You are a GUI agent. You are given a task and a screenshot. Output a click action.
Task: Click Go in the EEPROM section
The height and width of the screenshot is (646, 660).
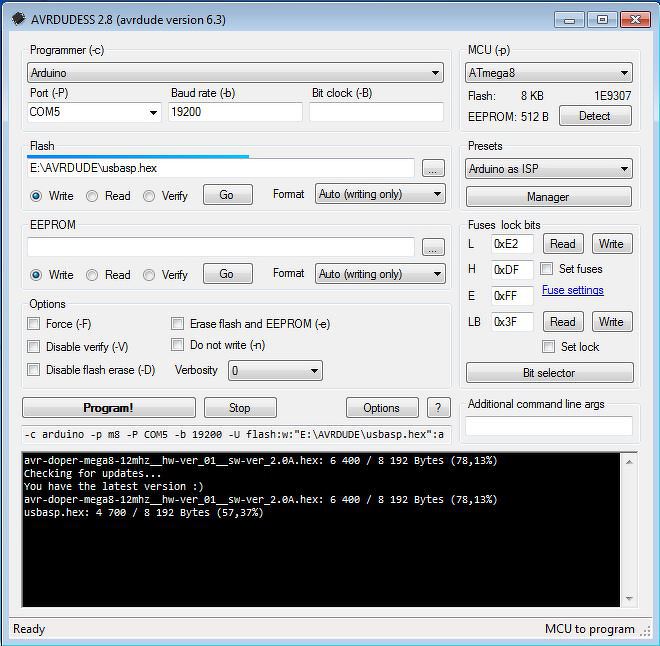click(227, 274)
